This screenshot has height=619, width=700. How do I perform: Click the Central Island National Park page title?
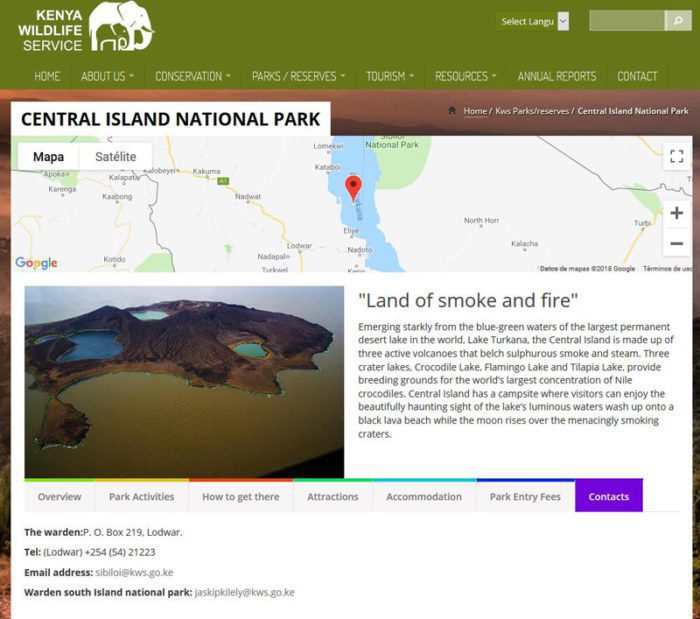[x=171, y=119]
